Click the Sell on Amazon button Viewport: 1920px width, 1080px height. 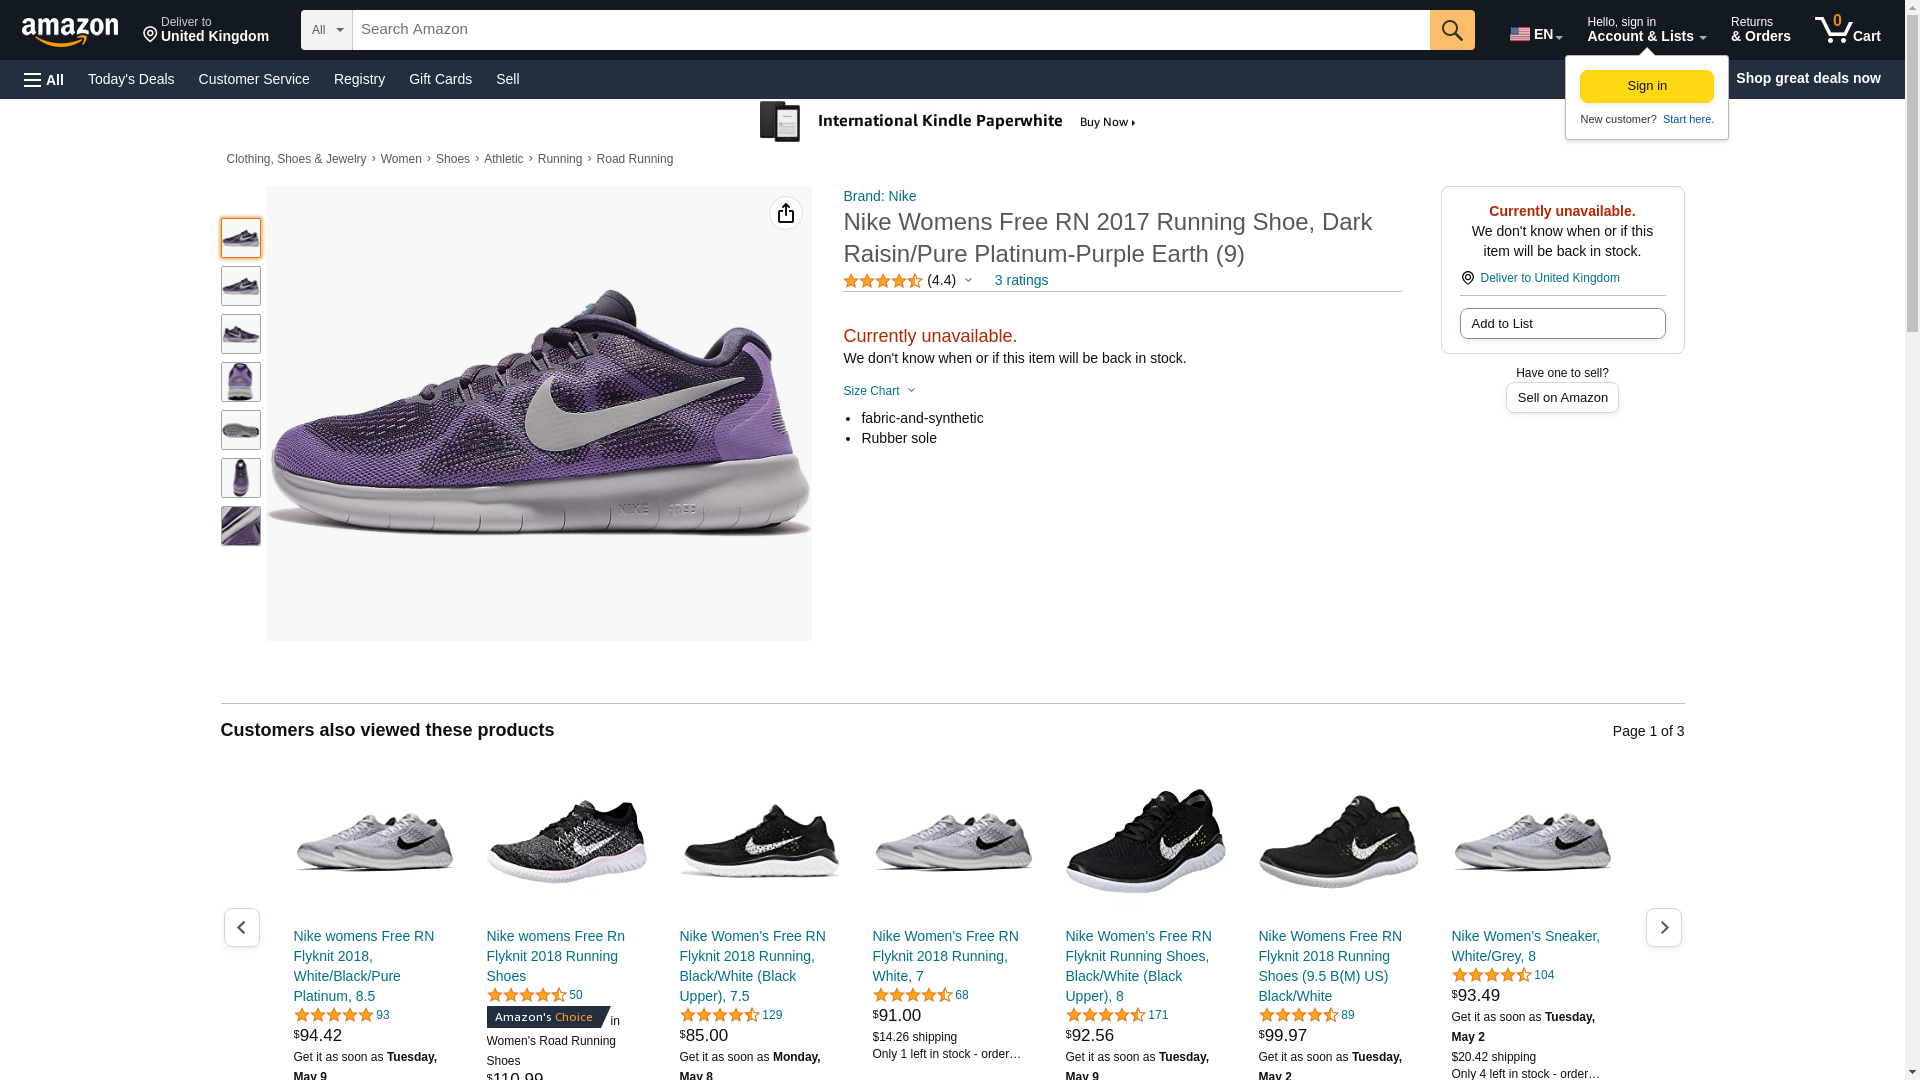click(1562, 398)
